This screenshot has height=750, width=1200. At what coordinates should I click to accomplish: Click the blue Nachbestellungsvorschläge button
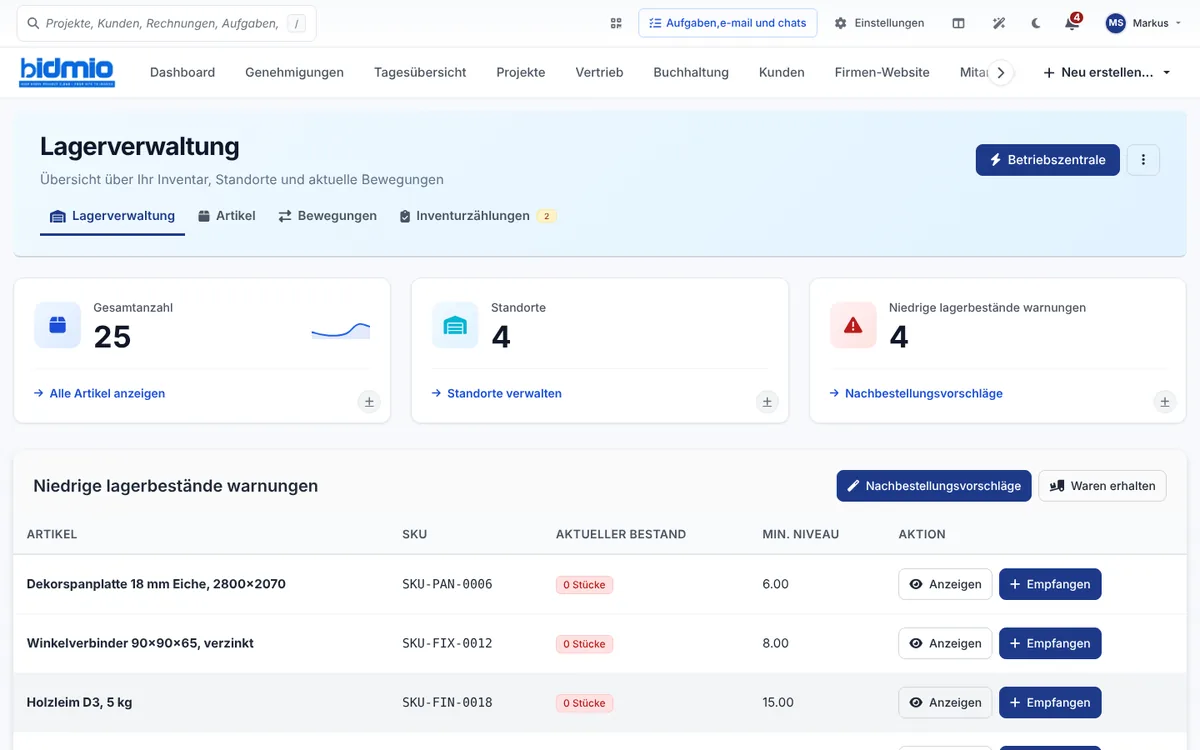(934, 486)
